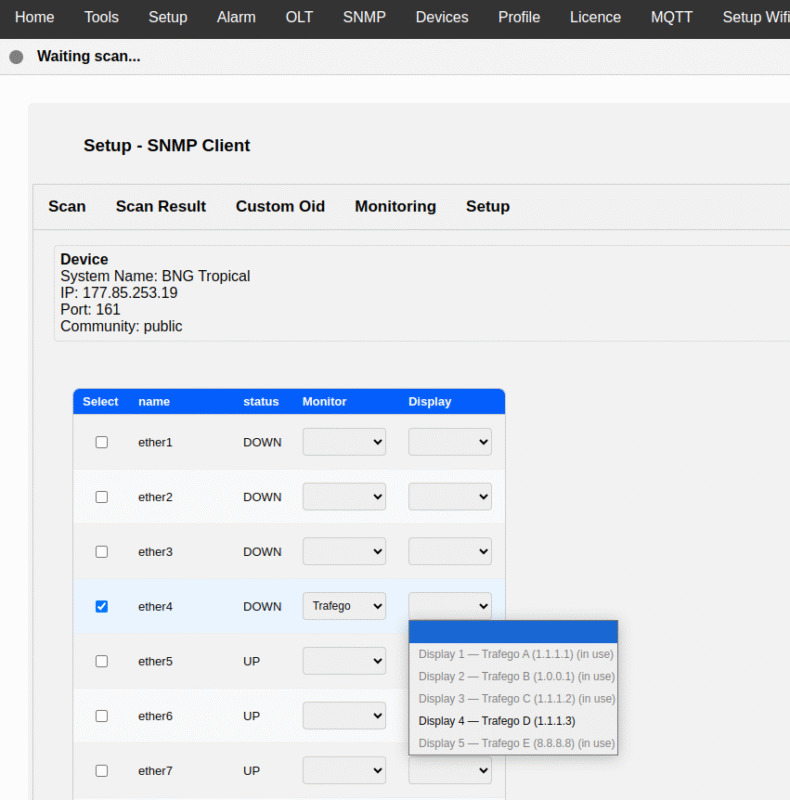Image resolution: width=790 pixels, height=800 pixels.
Task: Open the ether4 Monitor dropdown showing Trafego
Action: [x=344, y=606]
